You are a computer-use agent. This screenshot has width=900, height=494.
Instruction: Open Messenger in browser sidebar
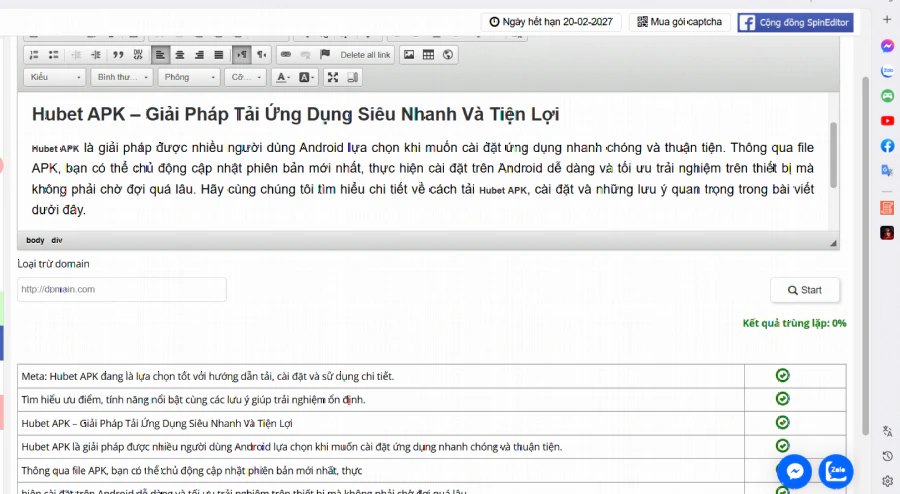(x=887, y=46)
